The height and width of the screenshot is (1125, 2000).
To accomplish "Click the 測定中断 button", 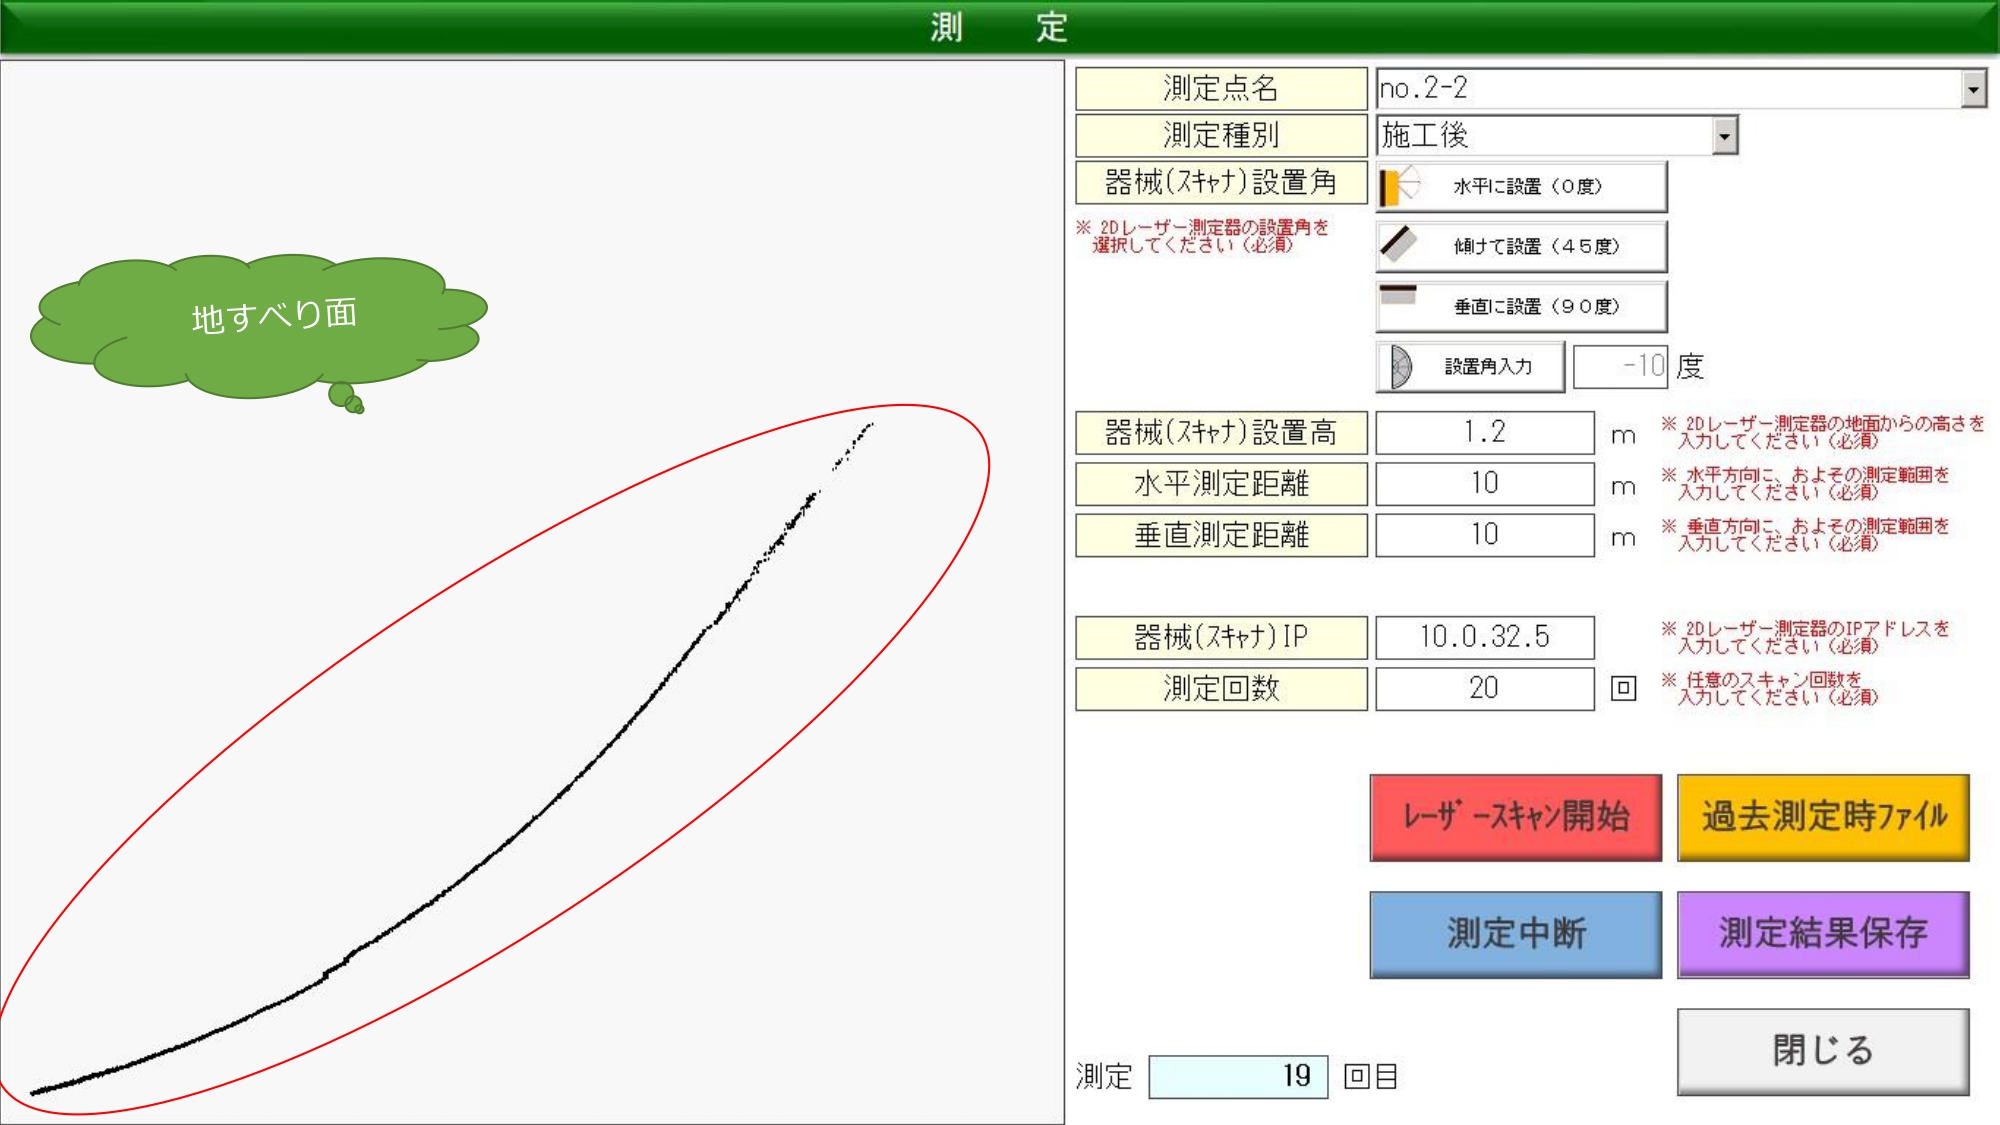I will (x=1515, y=934).
